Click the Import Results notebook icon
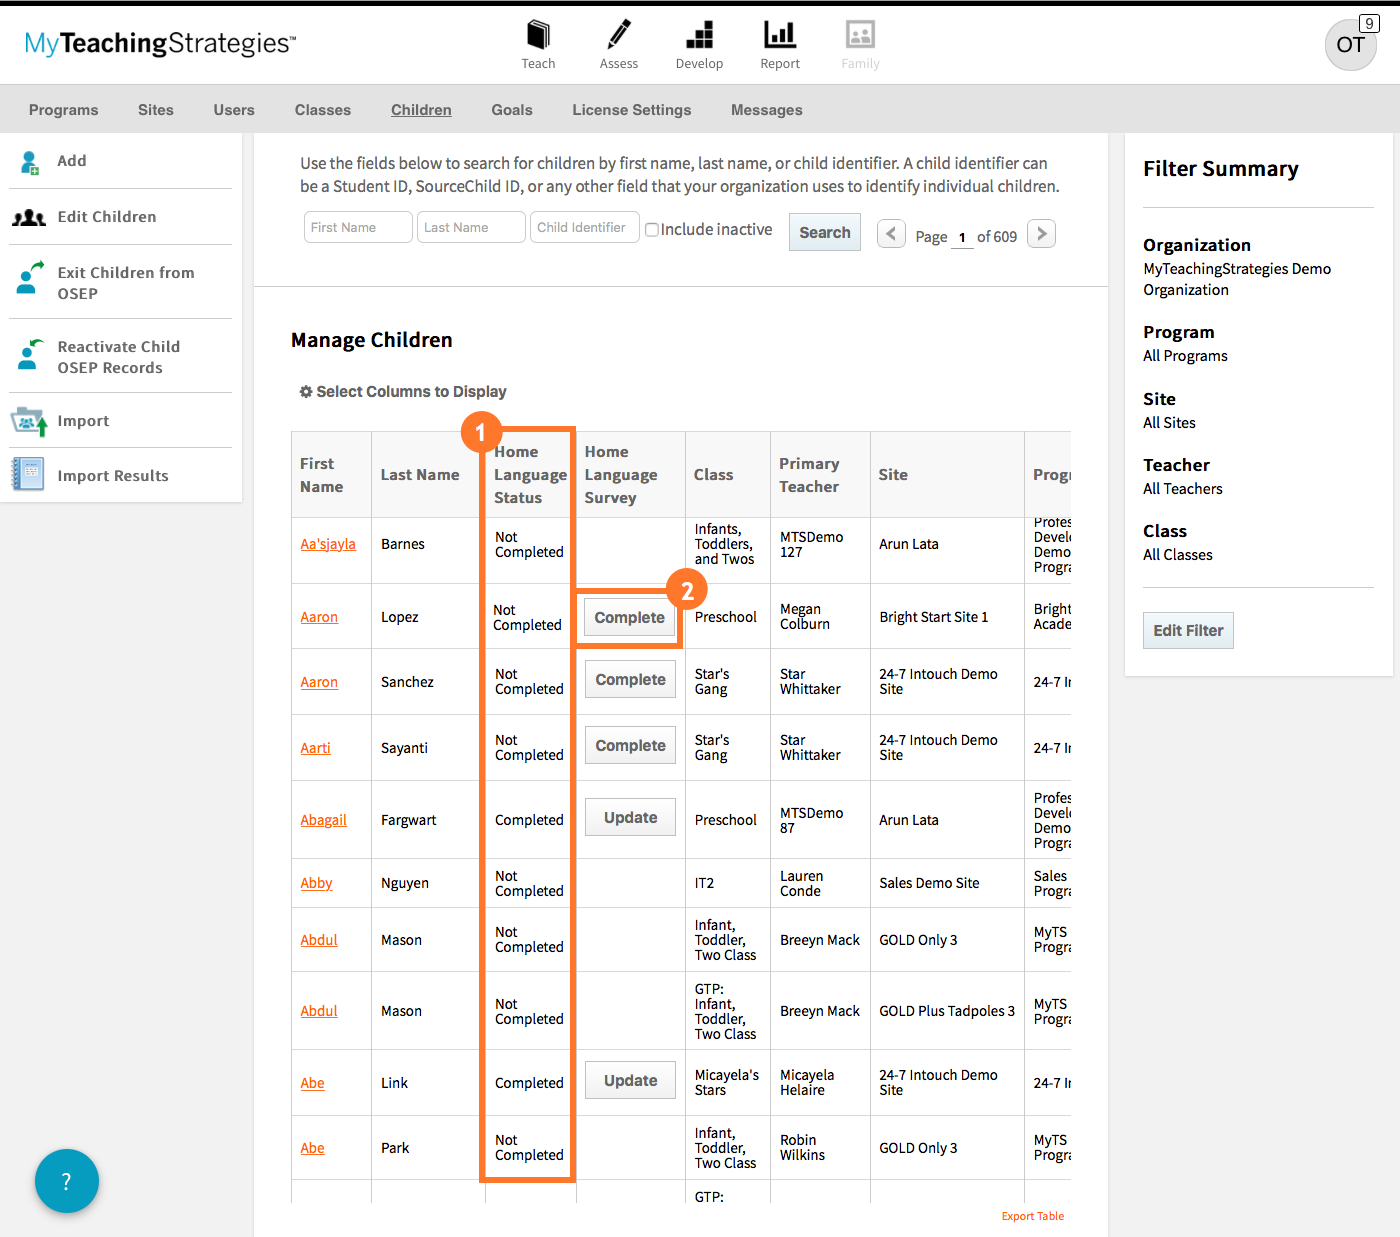 click(x=28, y=474)
